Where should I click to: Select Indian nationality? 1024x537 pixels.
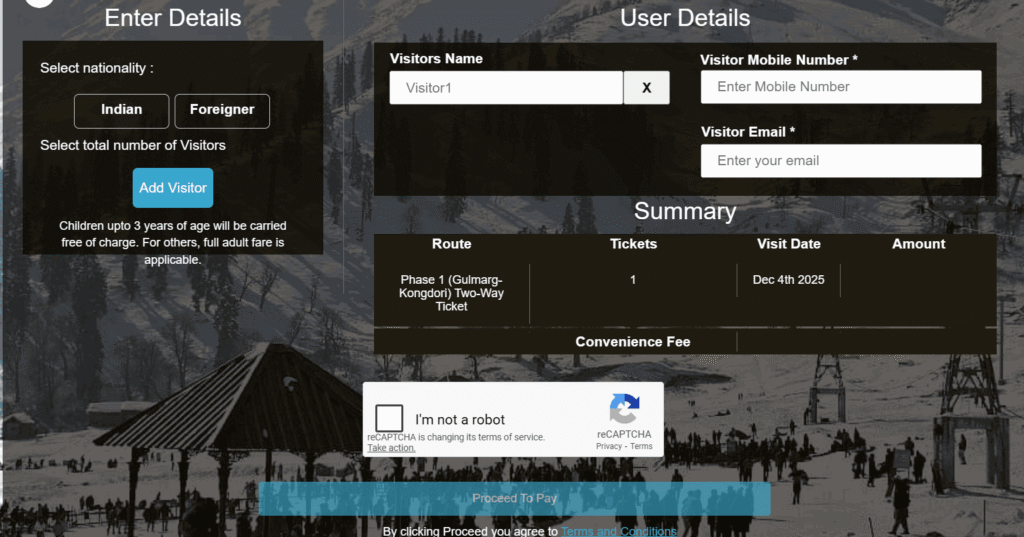[121, 110]
